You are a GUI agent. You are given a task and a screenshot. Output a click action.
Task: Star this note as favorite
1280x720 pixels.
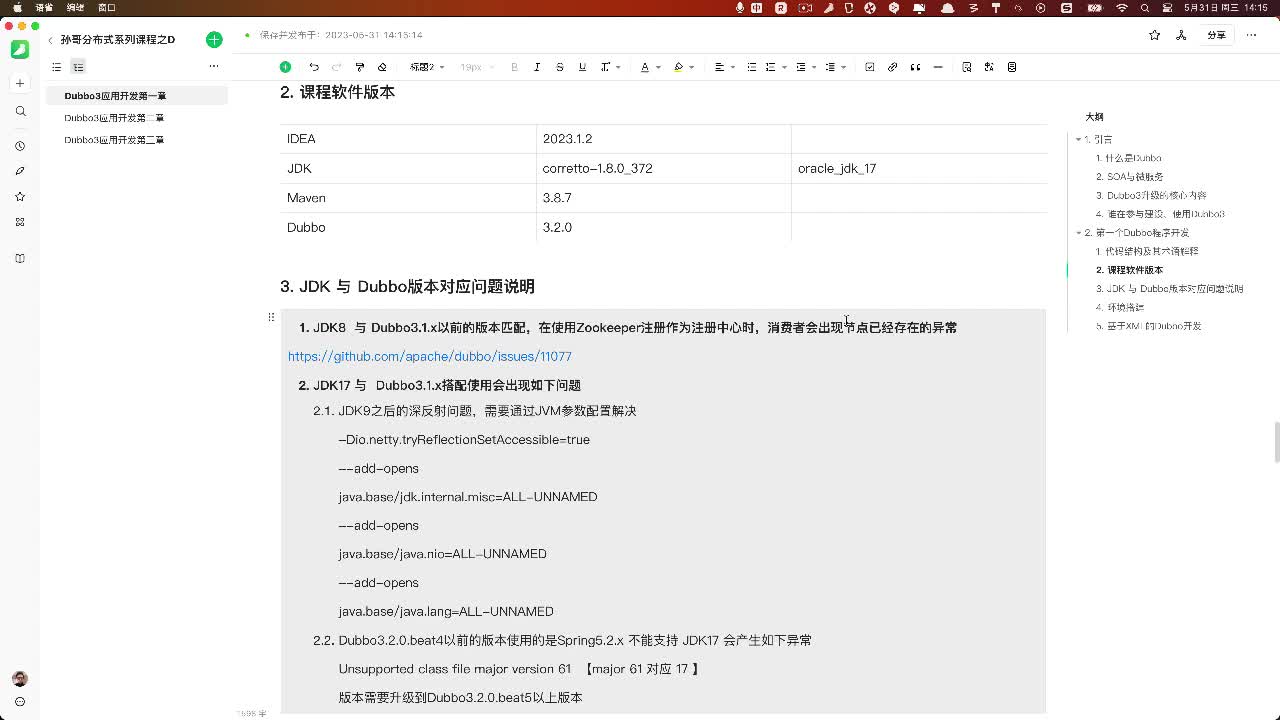tap(1155, 35)
